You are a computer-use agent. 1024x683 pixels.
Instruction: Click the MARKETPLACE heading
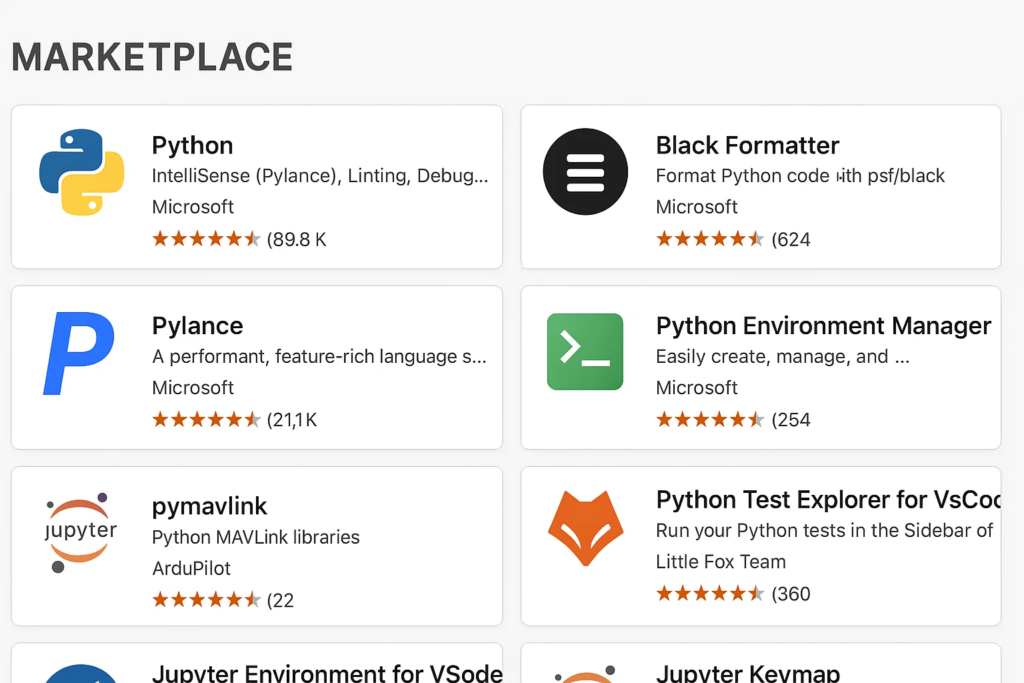[x=152, y=57]
